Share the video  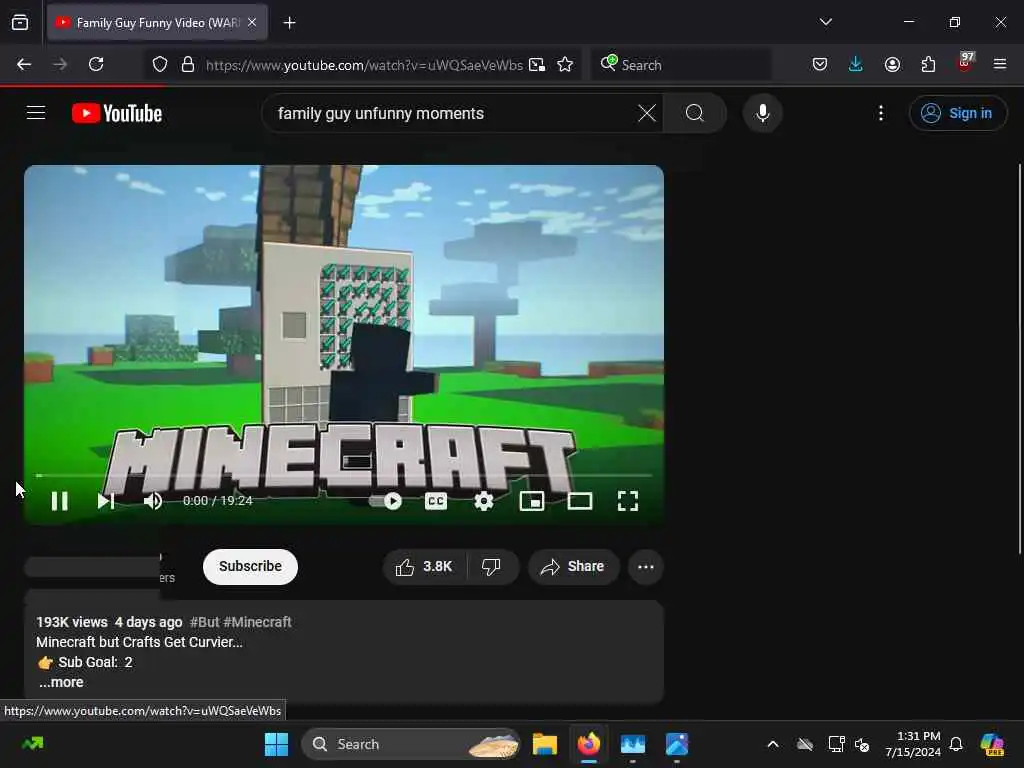(573, 566)
